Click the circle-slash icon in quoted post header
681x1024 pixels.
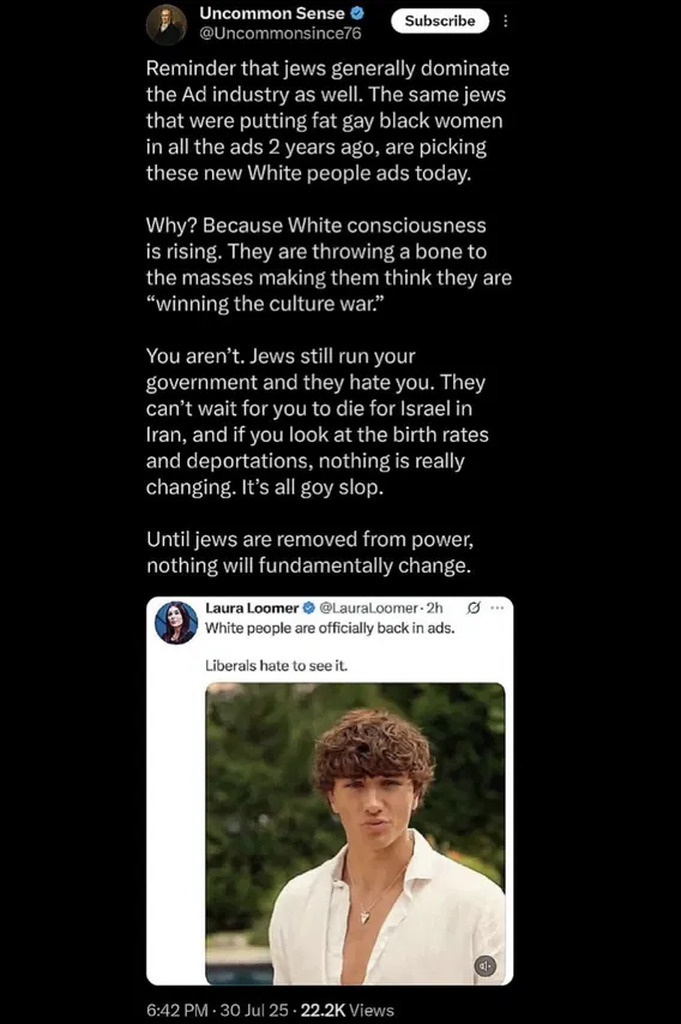pyautogui.click(x=473, y=607)
